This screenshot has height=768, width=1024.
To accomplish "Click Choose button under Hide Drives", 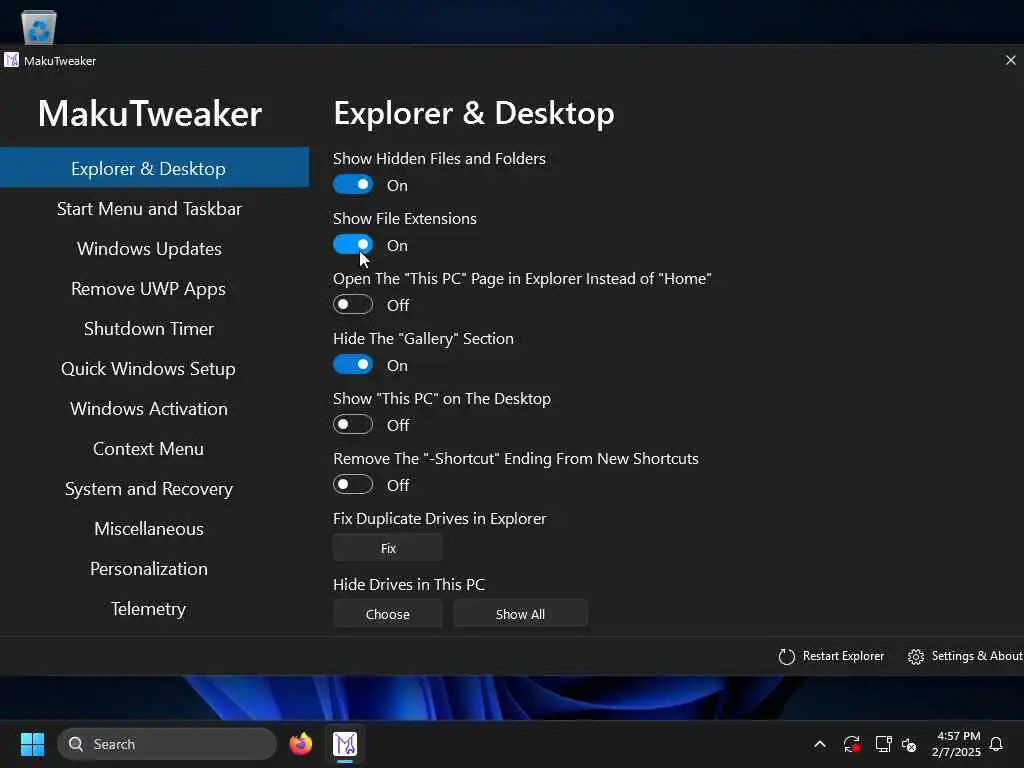I will pos(388,614).
